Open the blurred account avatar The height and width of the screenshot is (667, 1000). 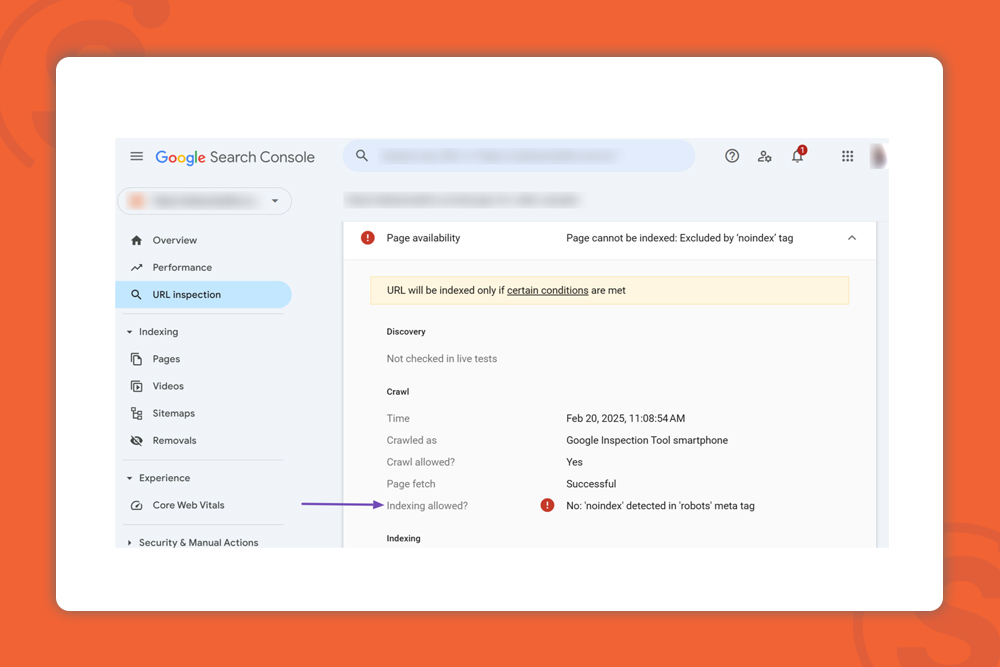(x=878, y=156)
